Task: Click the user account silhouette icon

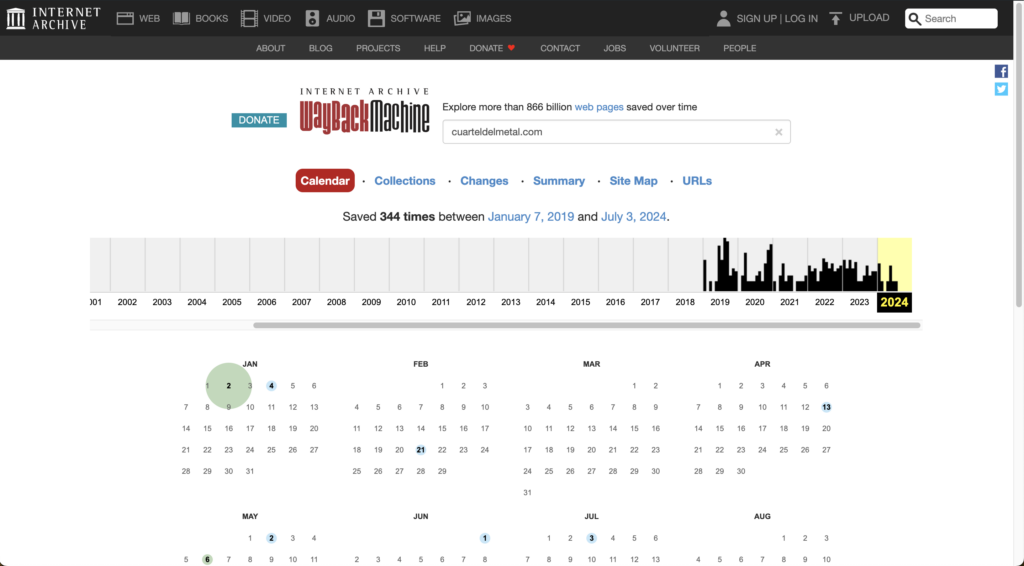Action: 723,18
